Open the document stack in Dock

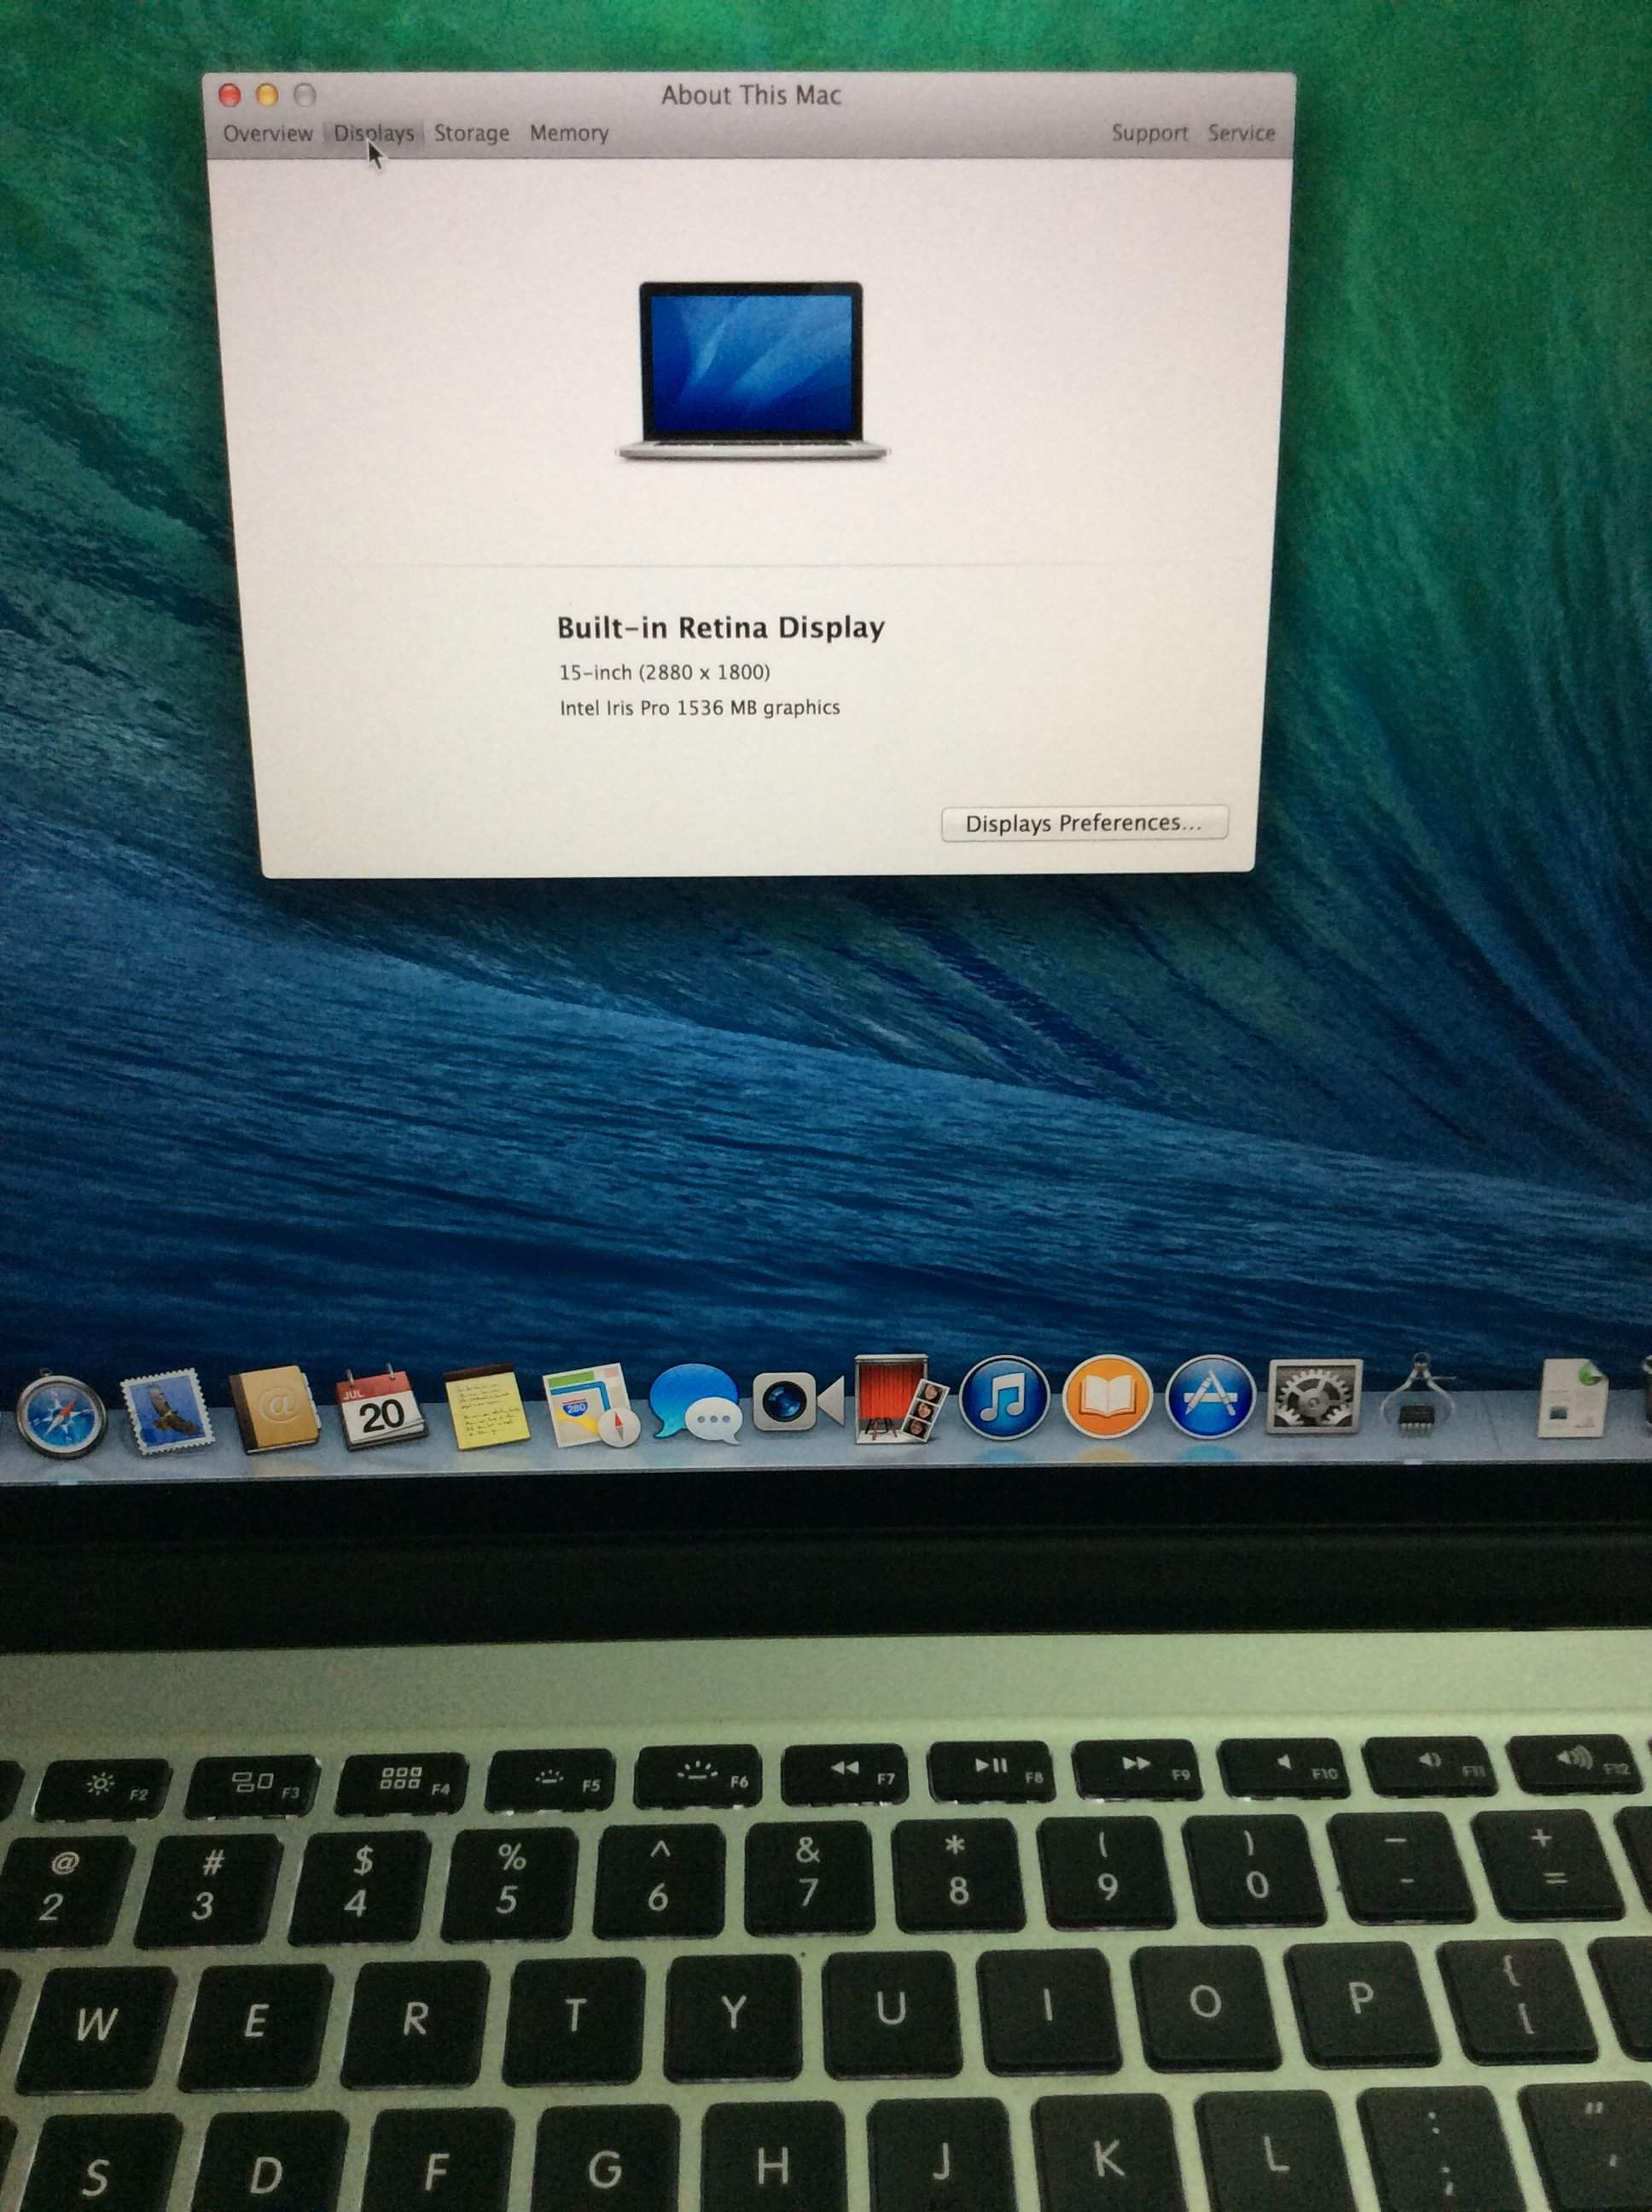pyautogui.click(x=1572, y=1397)
